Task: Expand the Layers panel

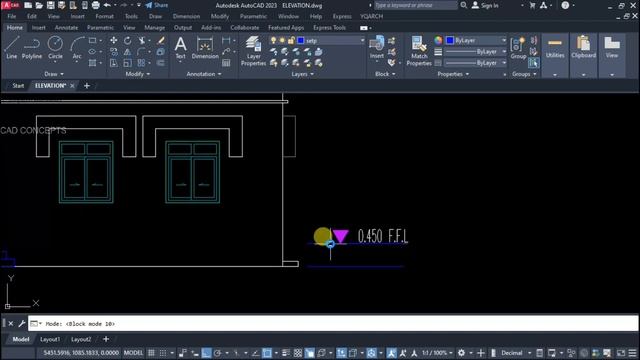Action: coord(302,74)
